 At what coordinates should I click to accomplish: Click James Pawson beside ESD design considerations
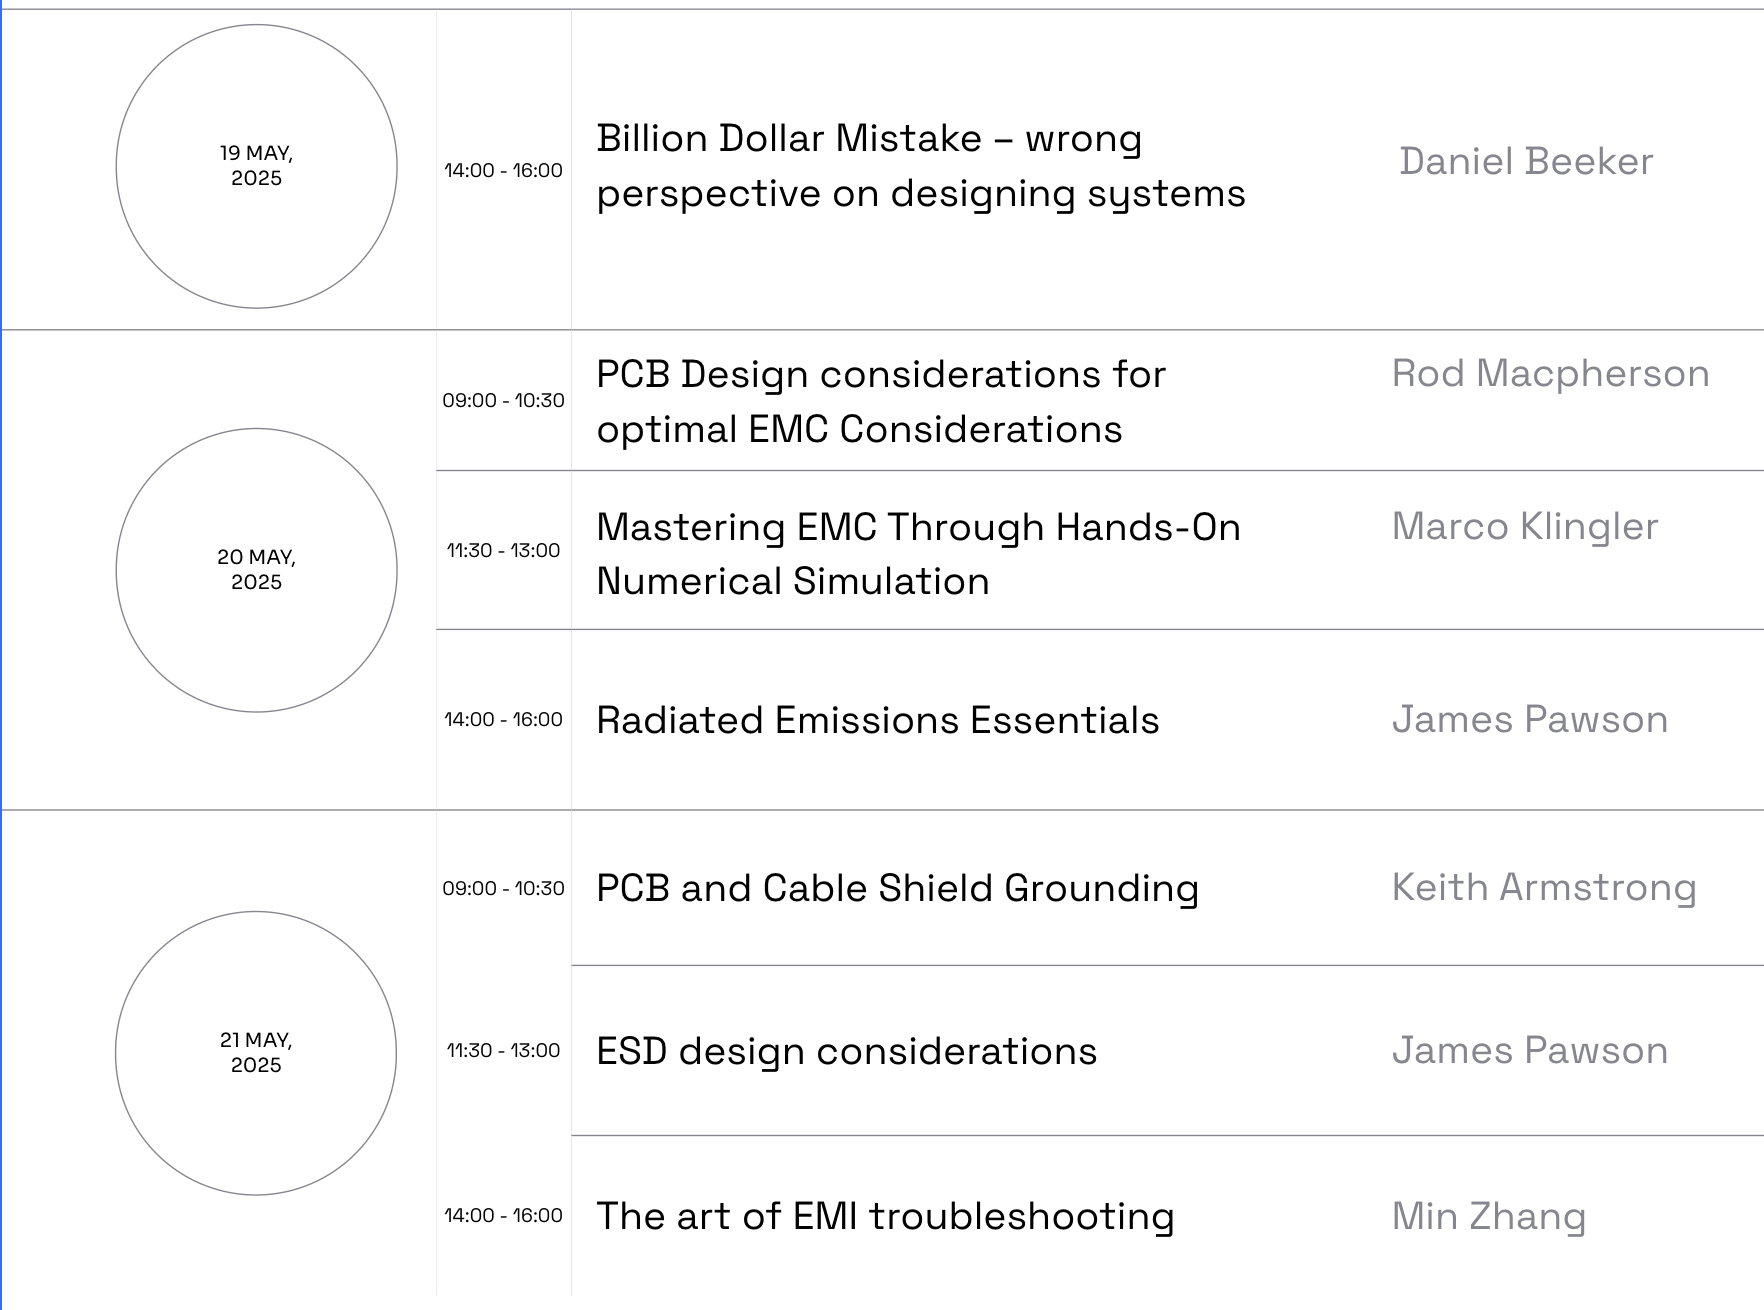[x=1530, y=1051]
